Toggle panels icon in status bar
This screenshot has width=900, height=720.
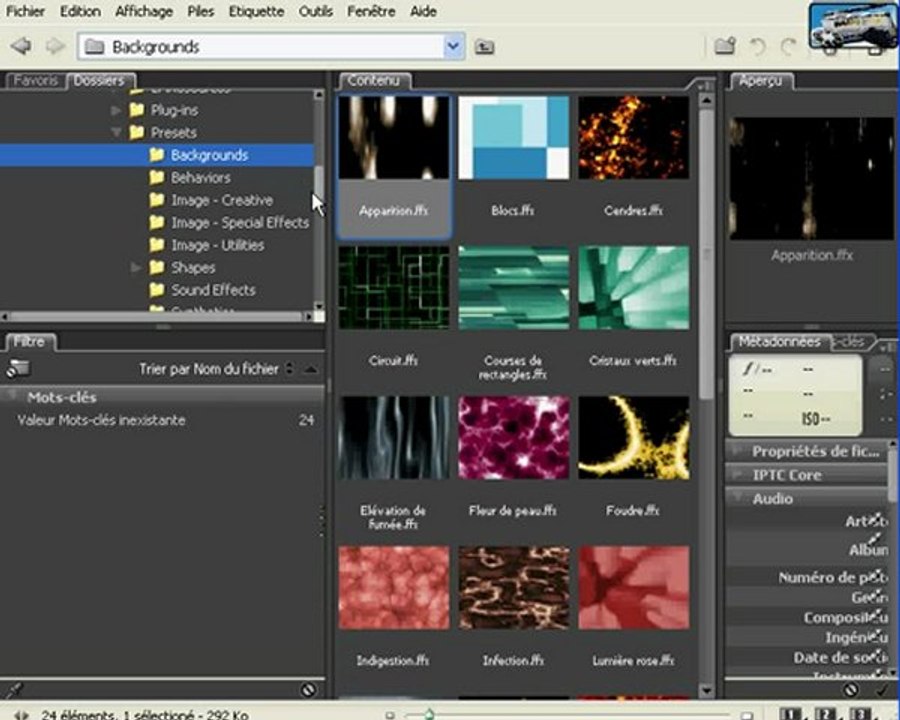[x=21, y=715]
